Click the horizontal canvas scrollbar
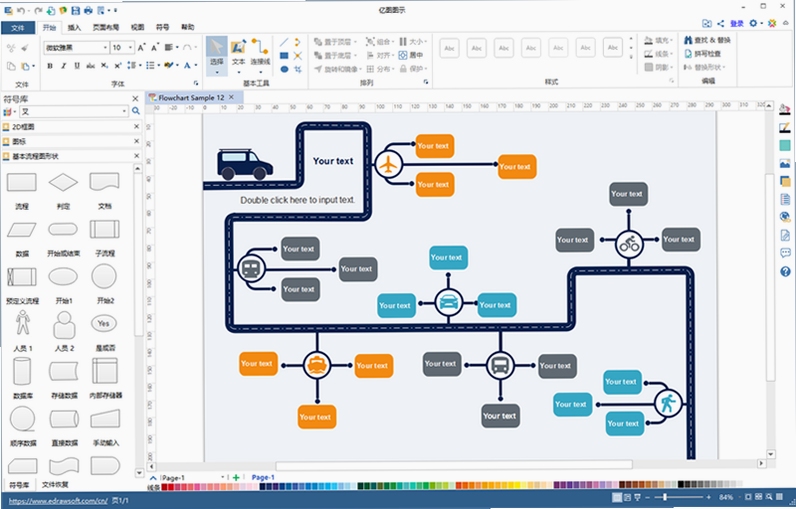The height and width of the screenshot is (509, 796). (x=454, y=465)
